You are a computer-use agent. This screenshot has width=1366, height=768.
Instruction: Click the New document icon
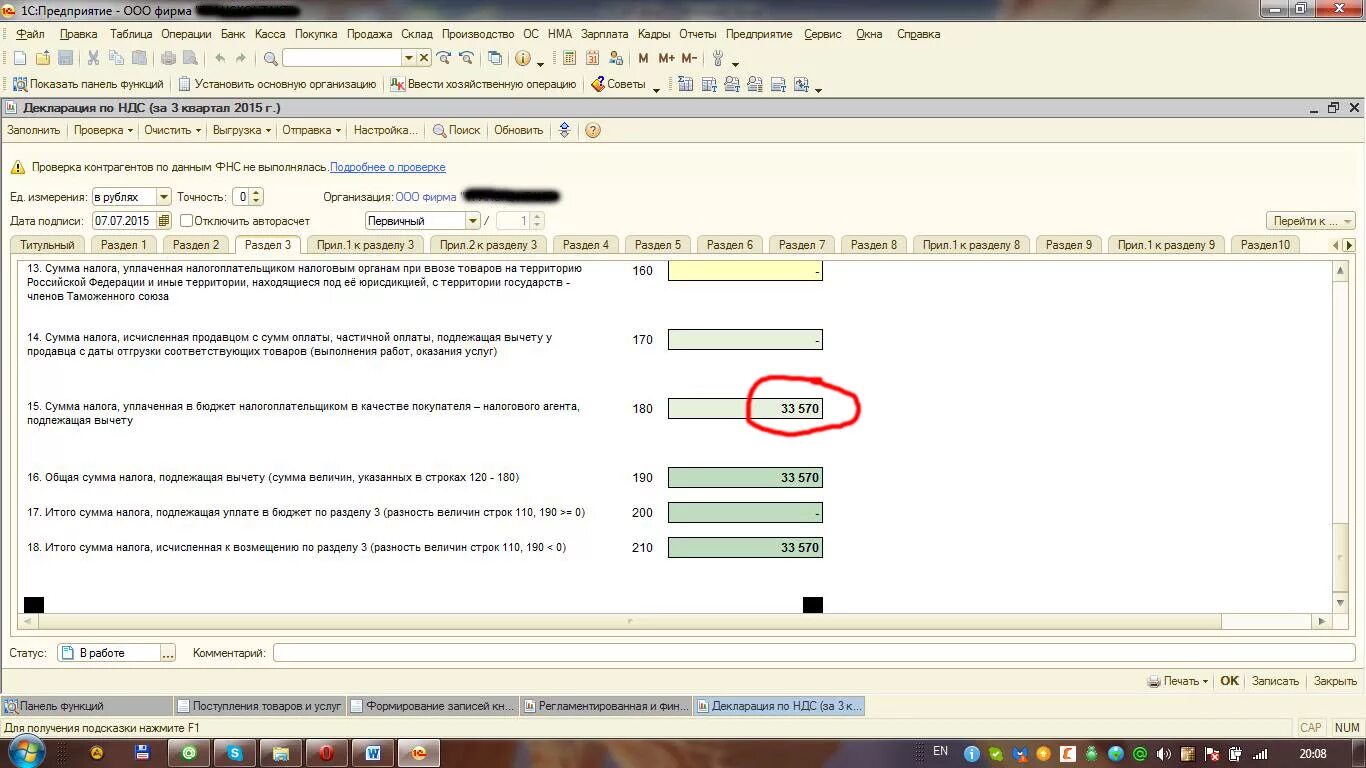pyautogui.click(x=19, y=59)
